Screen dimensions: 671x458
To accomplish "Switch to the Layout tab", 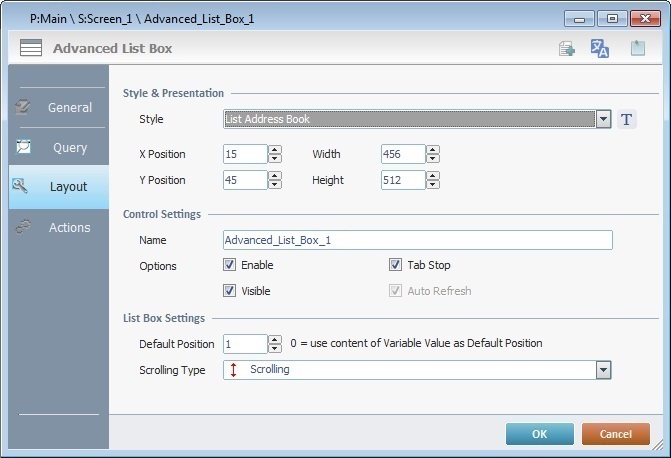I will (59, 187).
